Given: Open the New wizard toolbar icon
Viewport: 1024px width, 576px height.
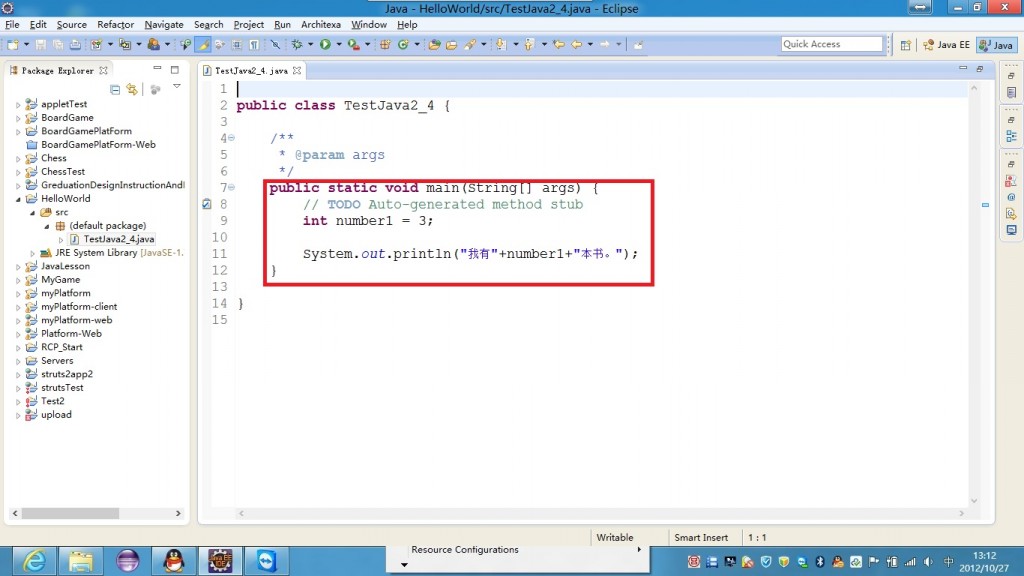Looking at the screenshot, I should (x=13, y=44).
